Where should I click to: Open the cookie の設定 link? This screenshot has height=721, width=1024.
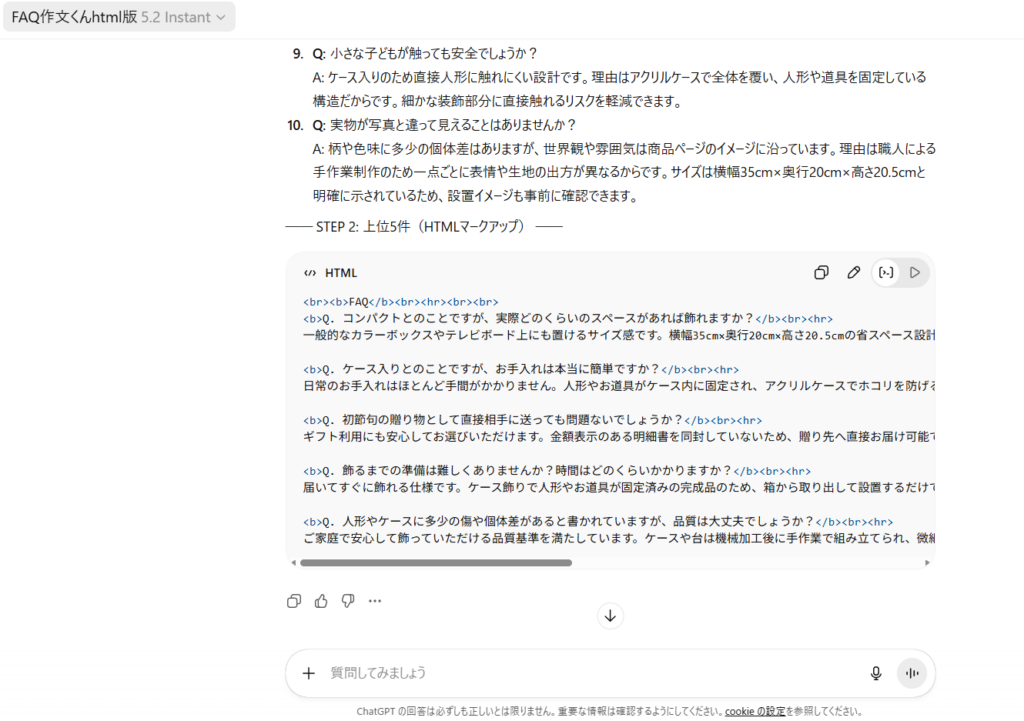point(755,711)
